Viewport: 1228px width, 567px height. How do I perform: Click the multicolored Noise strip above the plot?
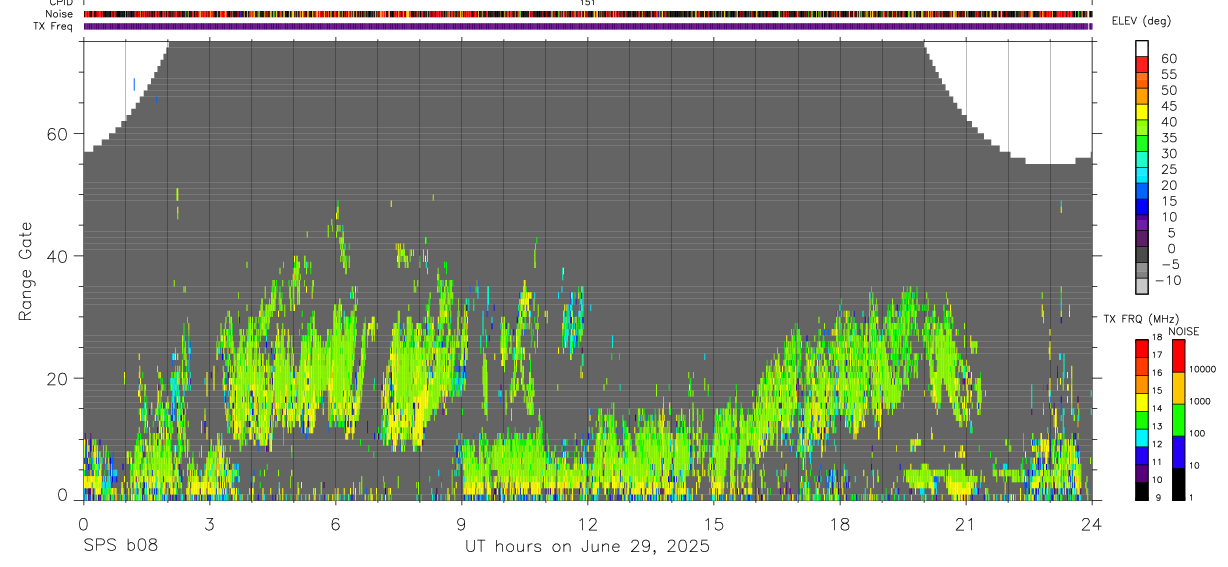[x=588, y=14]
